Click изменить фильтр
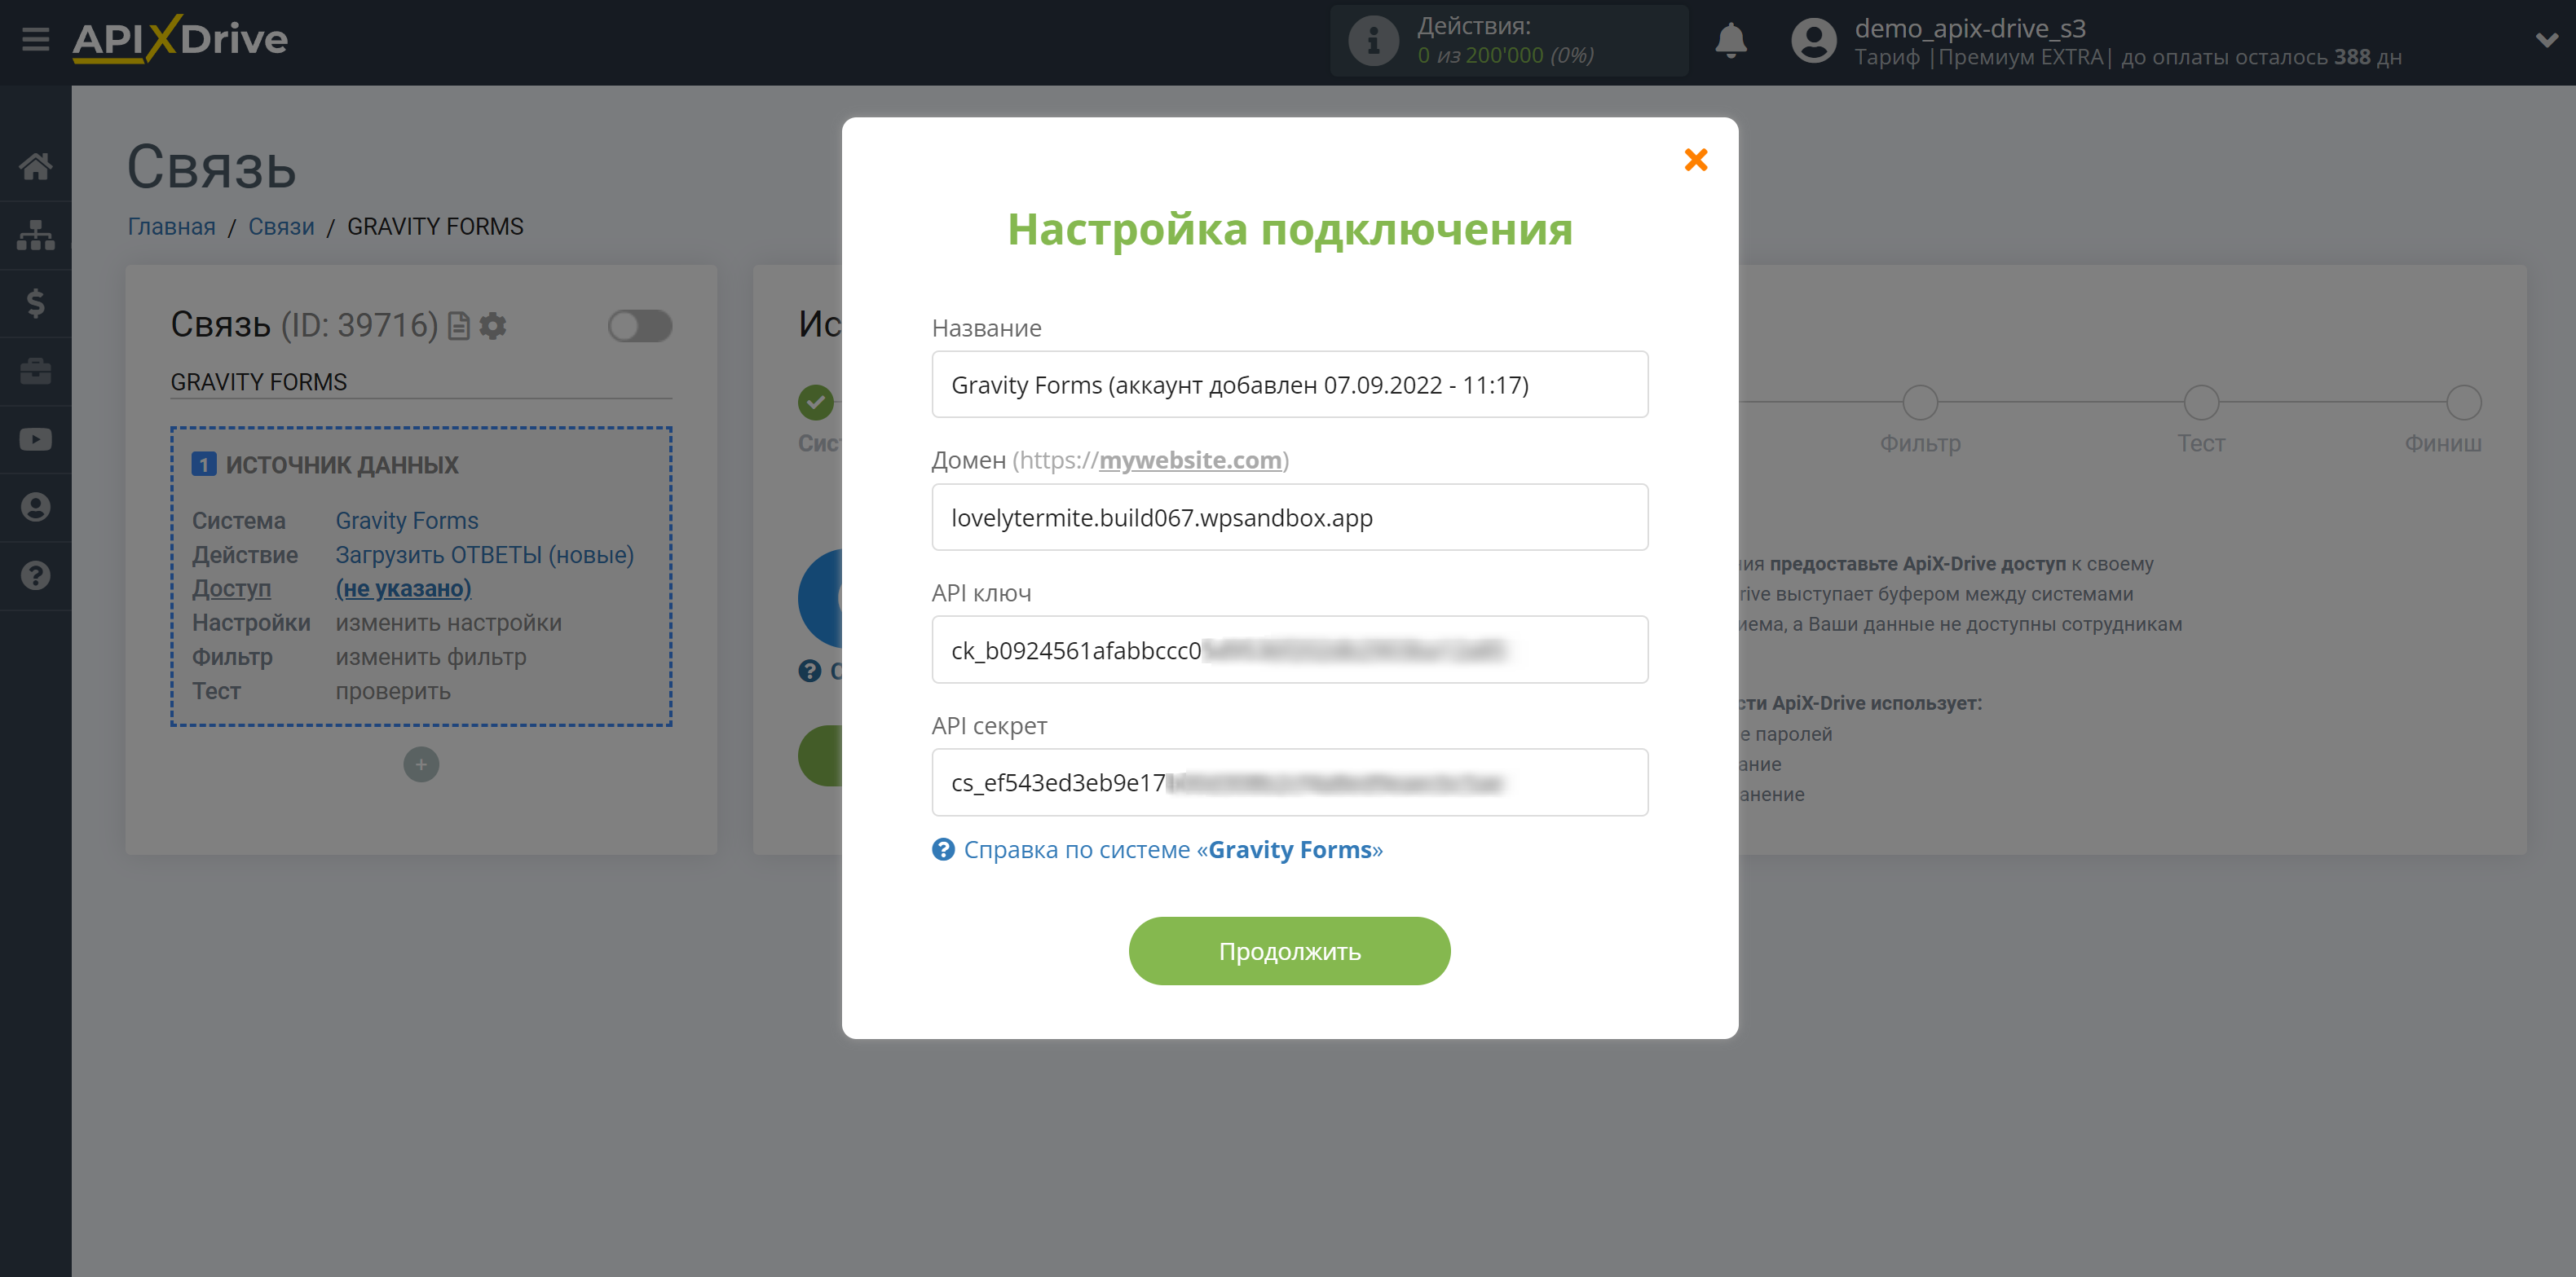2576x1277 pixels. 431,657
